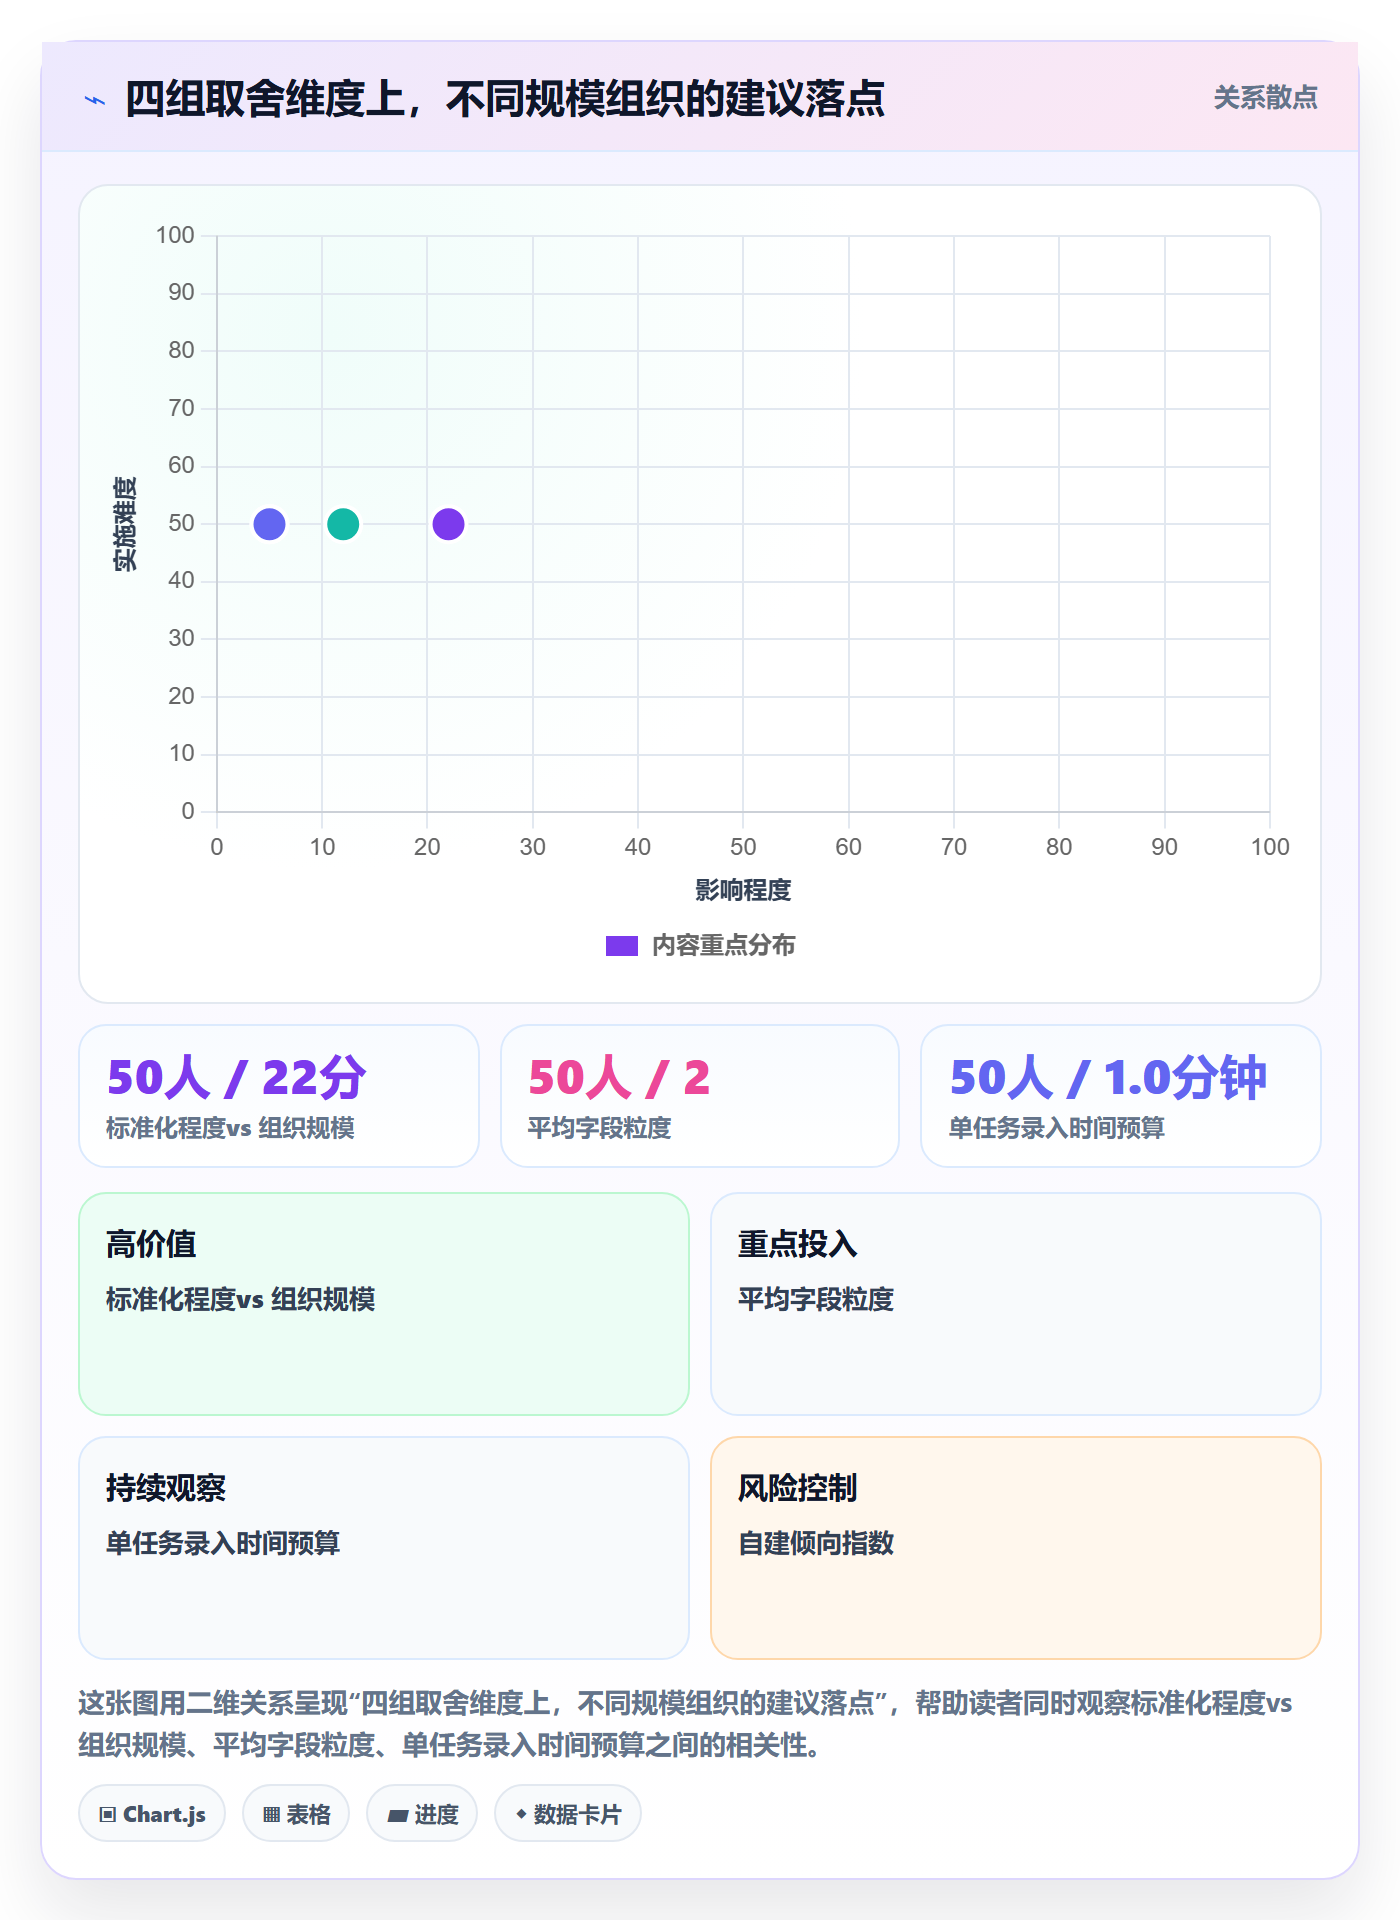Open the 50人 / 1.0分钟 stat card
1400x1920 pixels.
[x=1121, y=1096]
